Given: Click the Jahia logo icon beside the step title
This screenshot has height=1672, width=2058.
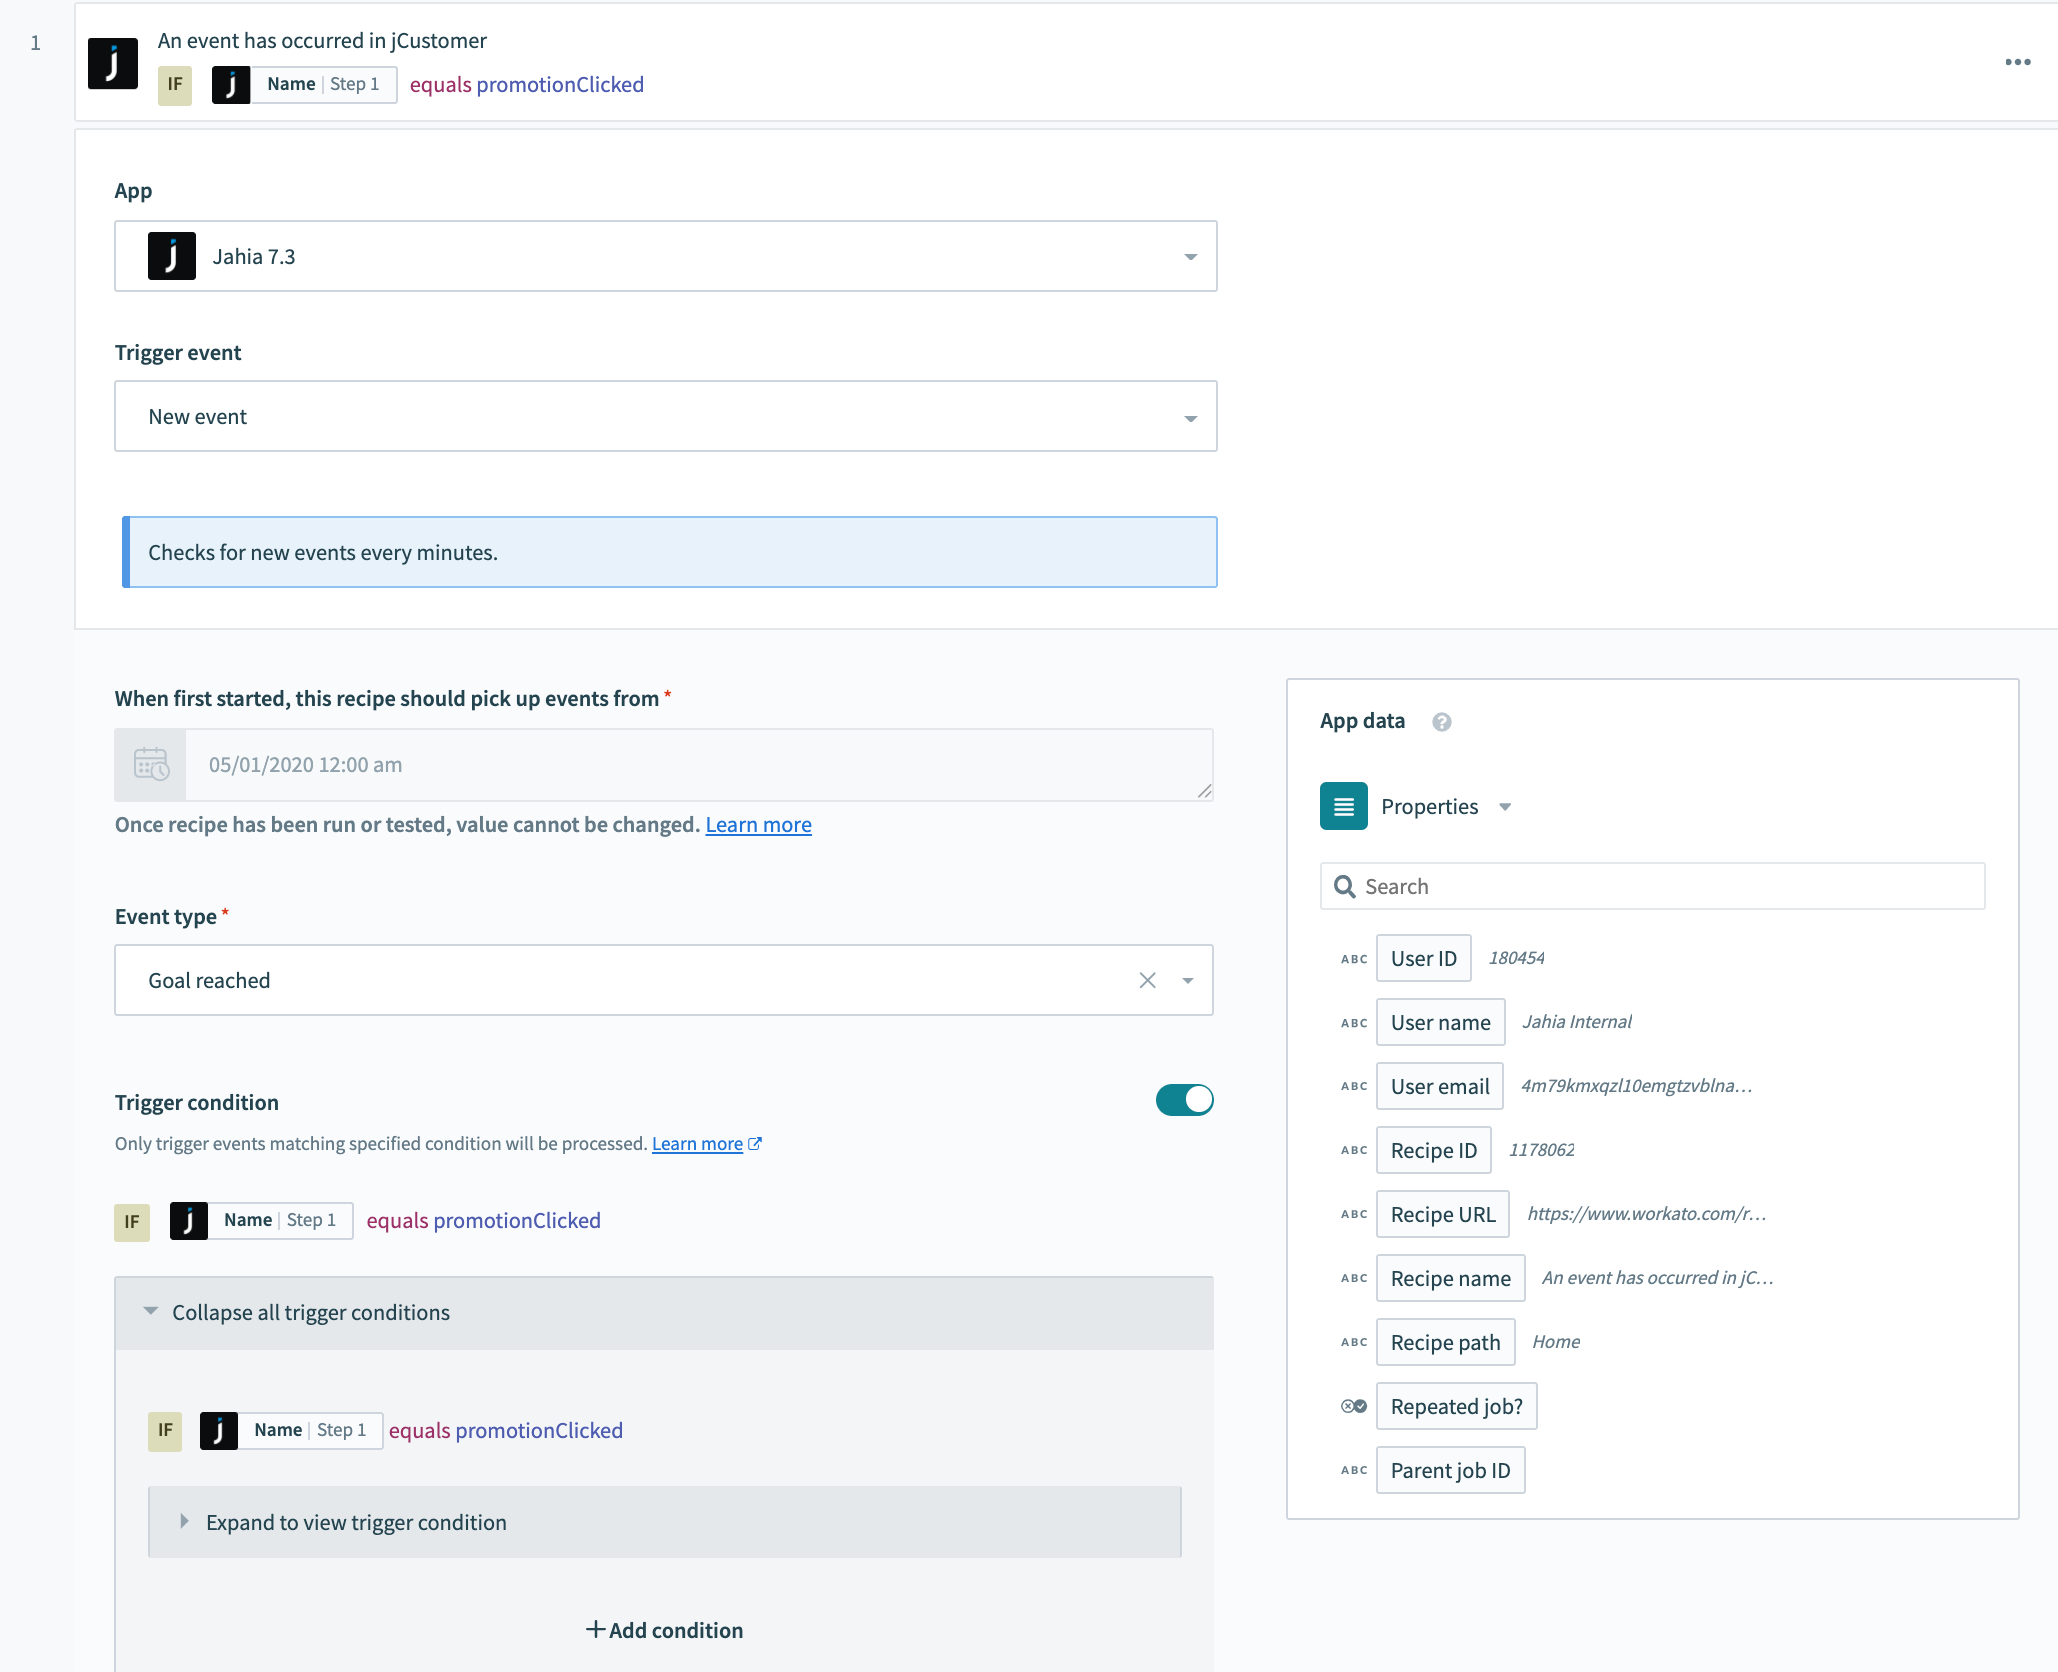Looking at the screenshot, I should point(112,64).
